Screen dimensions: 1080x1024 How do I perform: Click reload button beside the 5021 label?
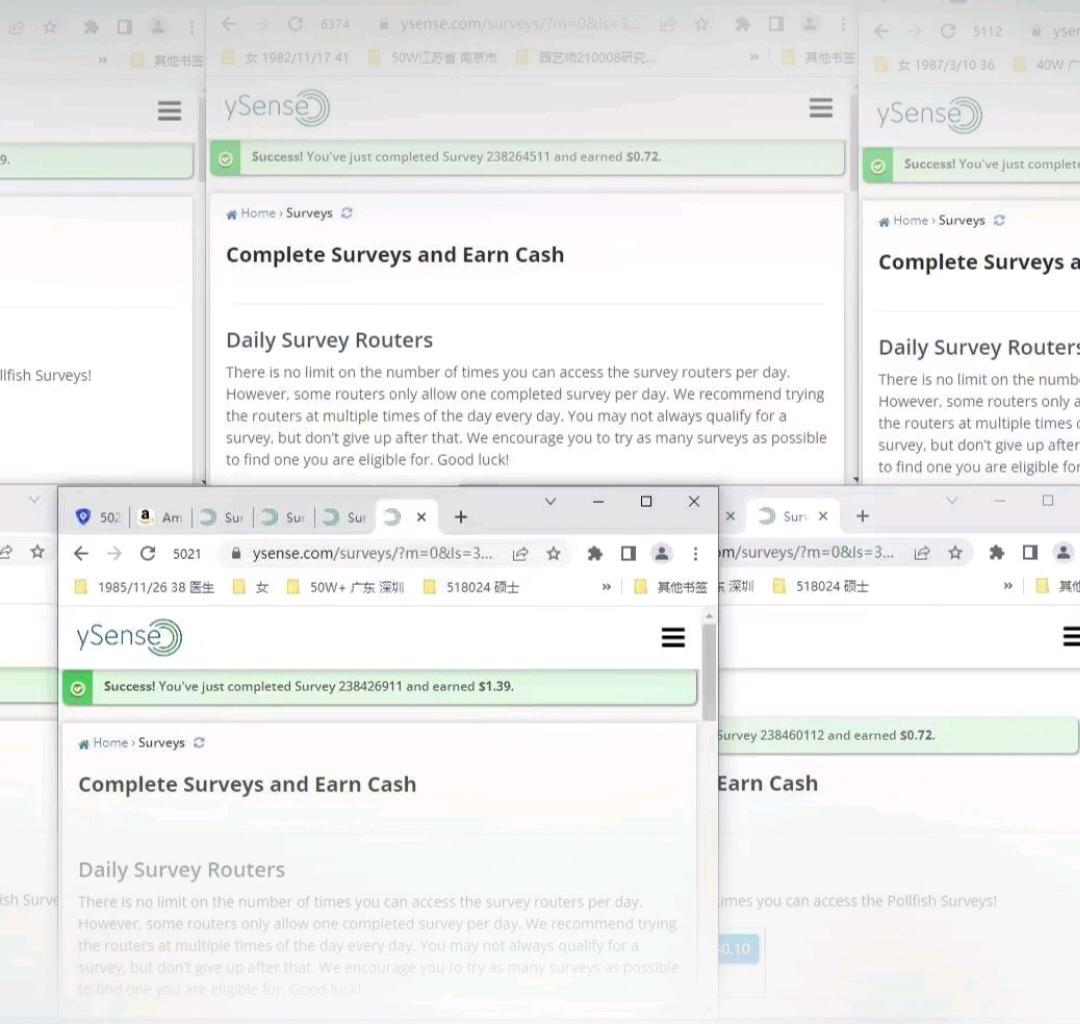click(148, 553)
